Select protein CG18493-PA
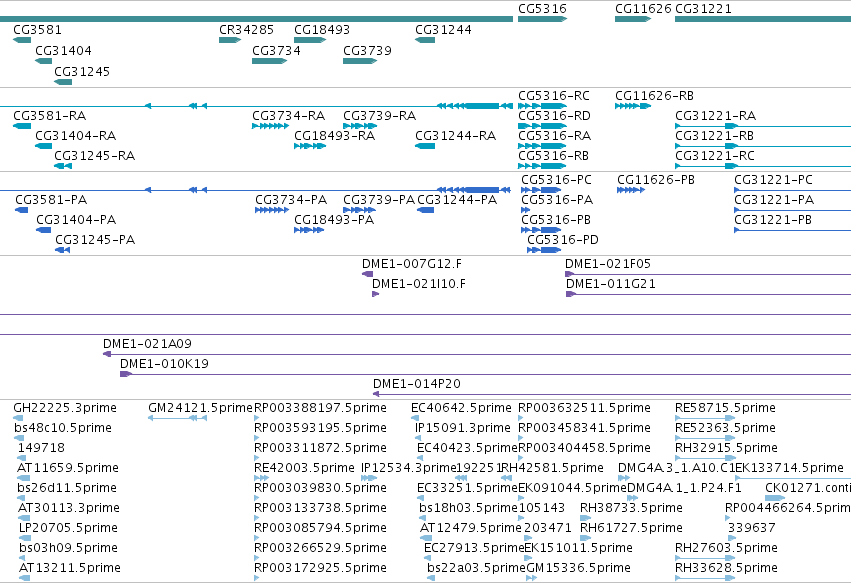The width and height of the screenshot is (851, 583). pos(309,230)
